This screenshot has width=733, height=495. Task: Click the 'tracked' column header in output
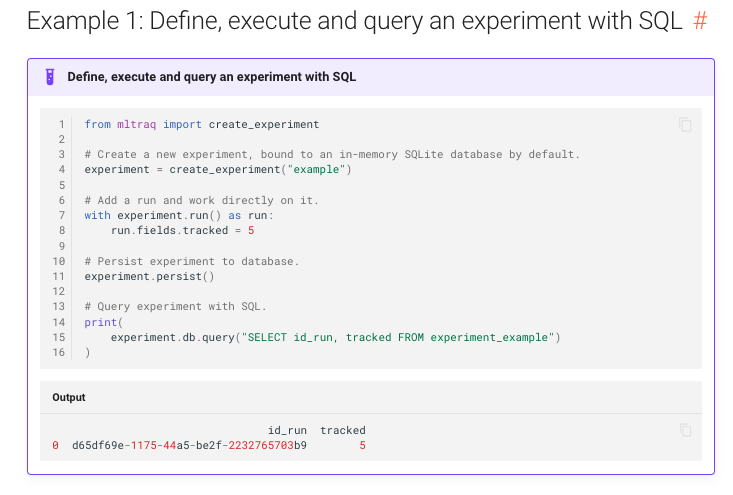[342, 430]
